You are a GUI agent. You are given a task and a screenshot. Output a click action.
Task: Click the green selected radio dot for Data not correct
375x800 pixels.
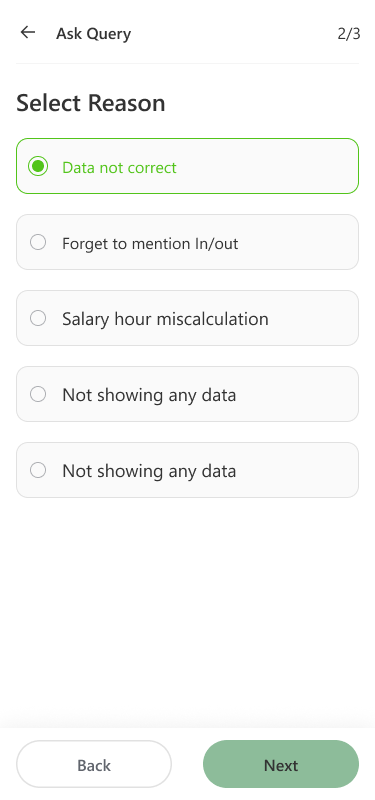tap(38, 166)
